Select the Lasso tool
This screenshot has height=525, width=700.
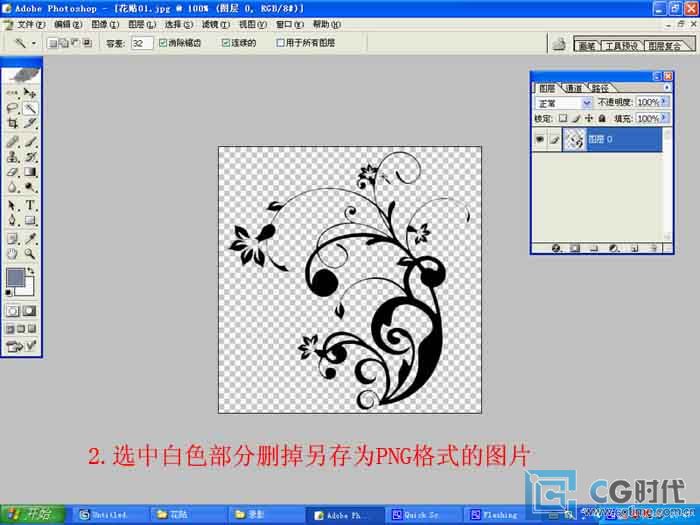[13, 108]
